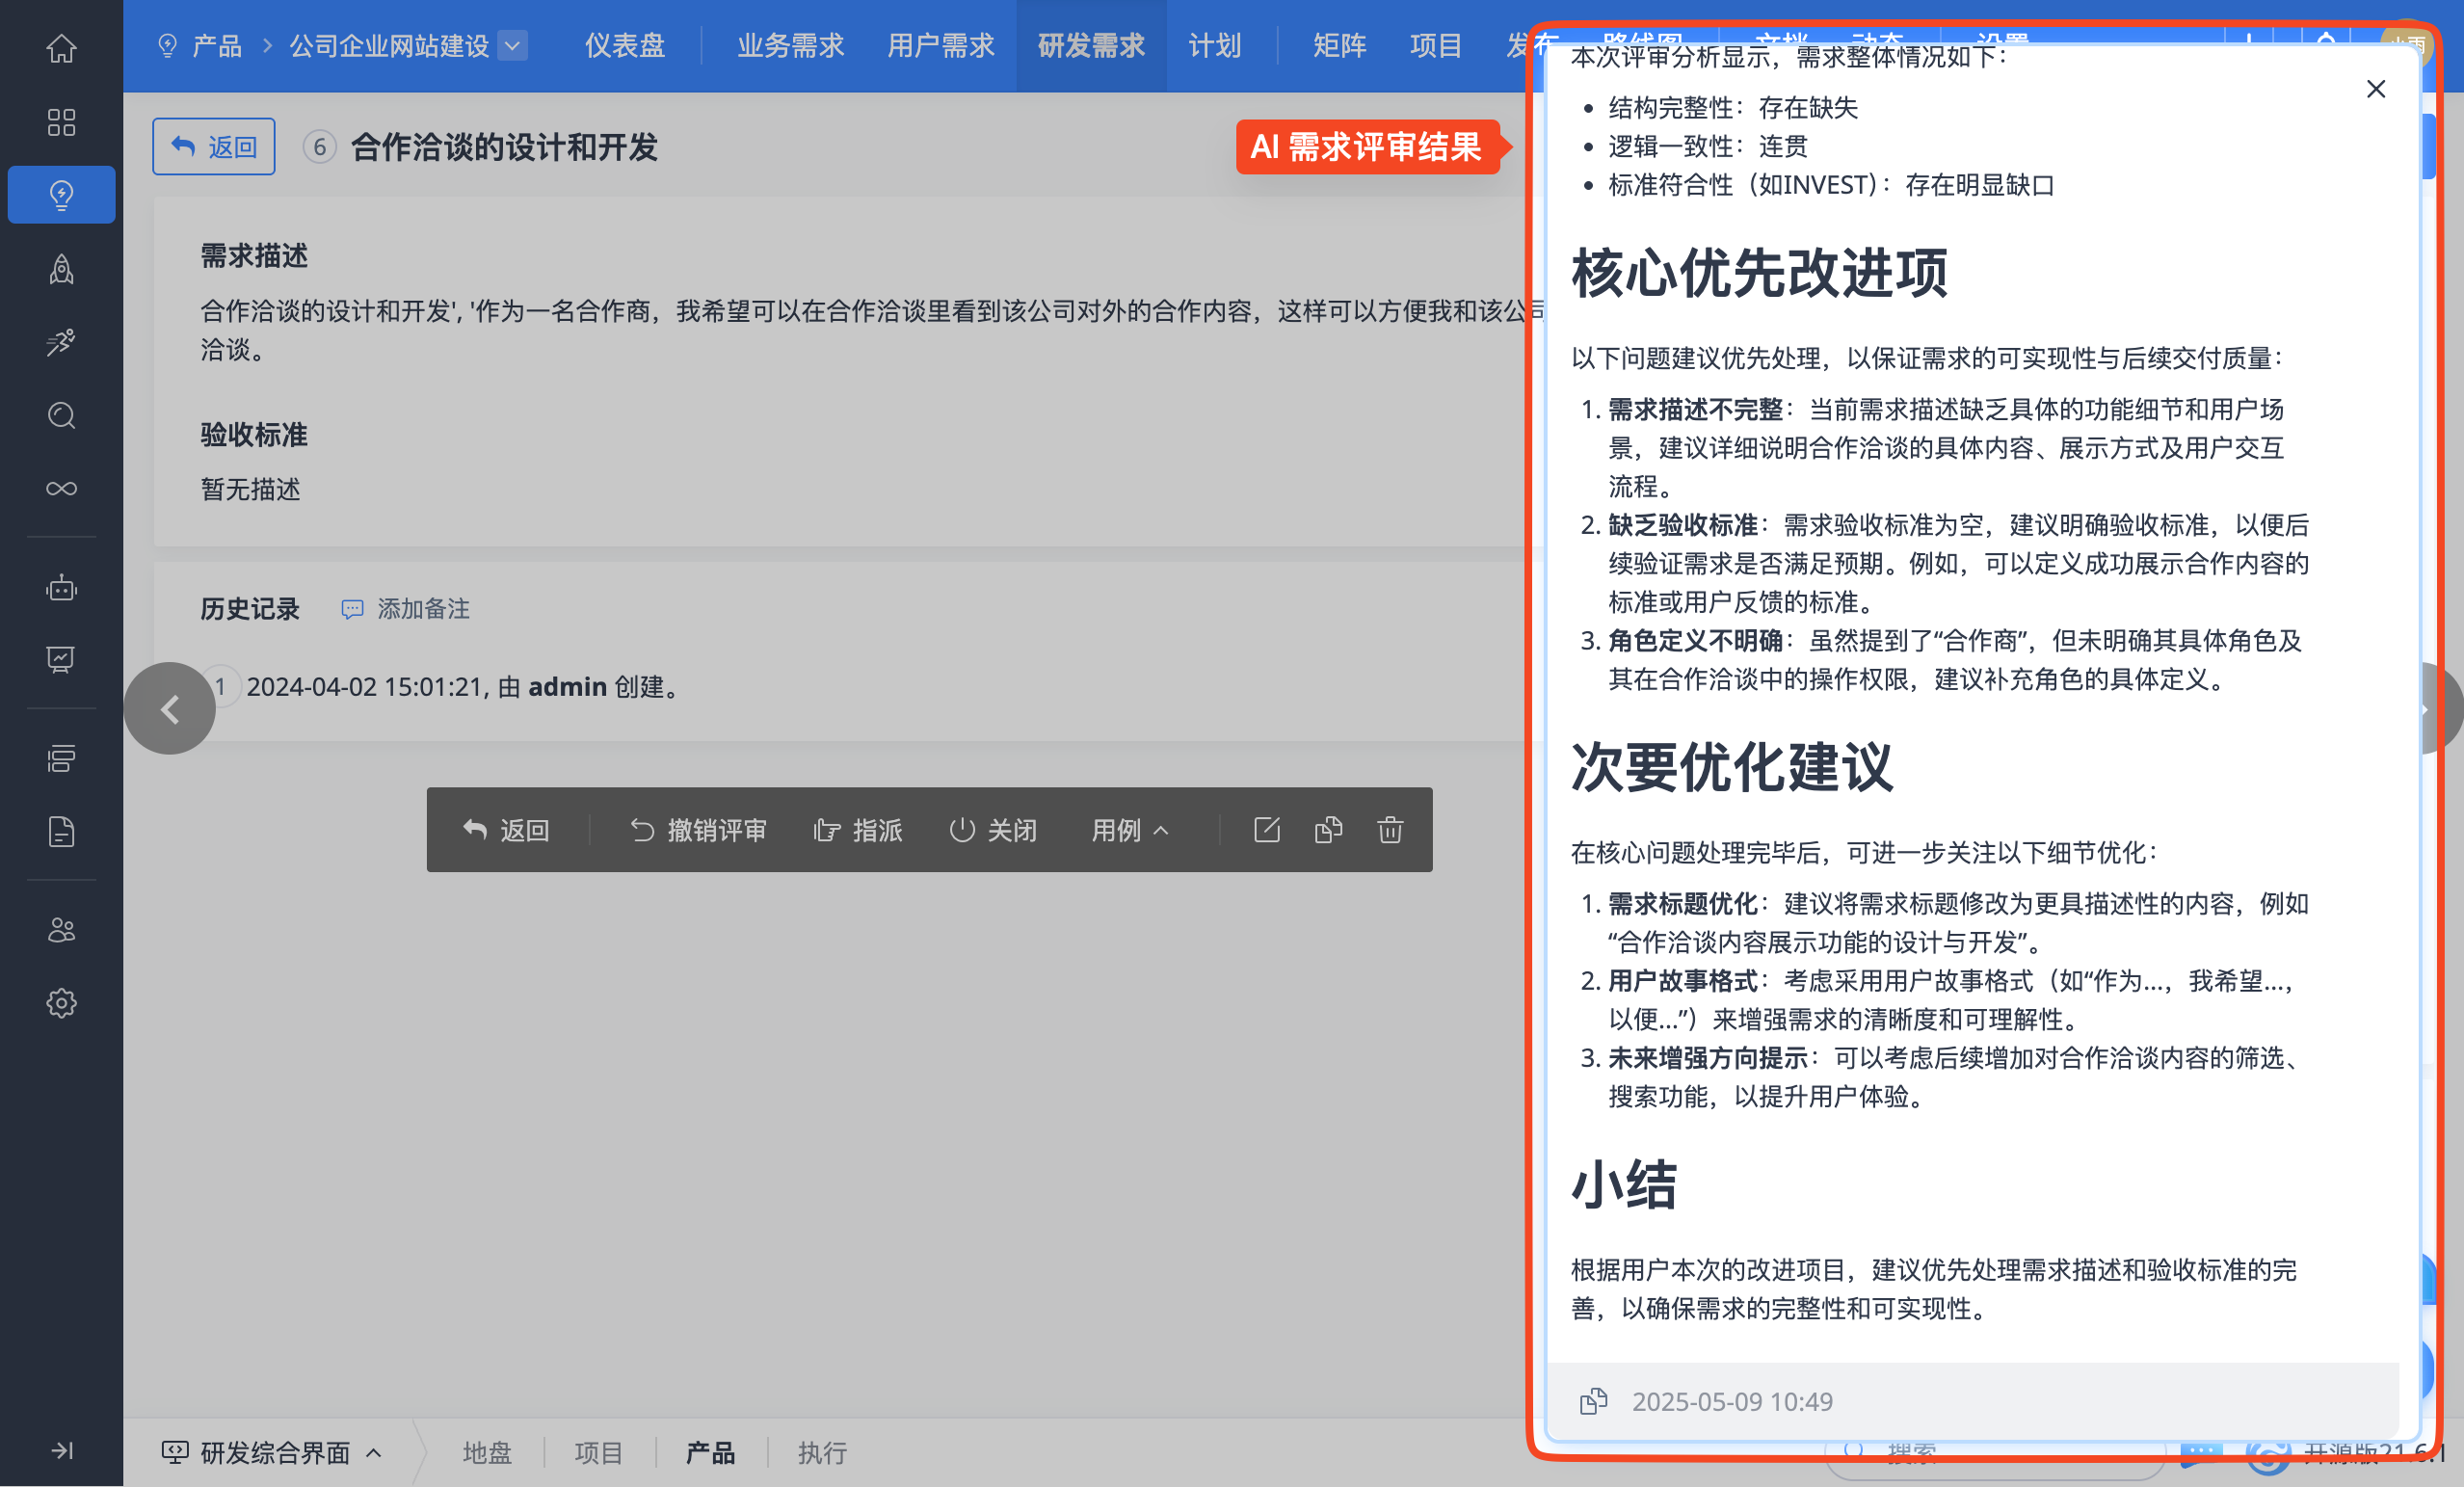Expand the 公司企业网站建设 product dropdown

tap(512, 46)
